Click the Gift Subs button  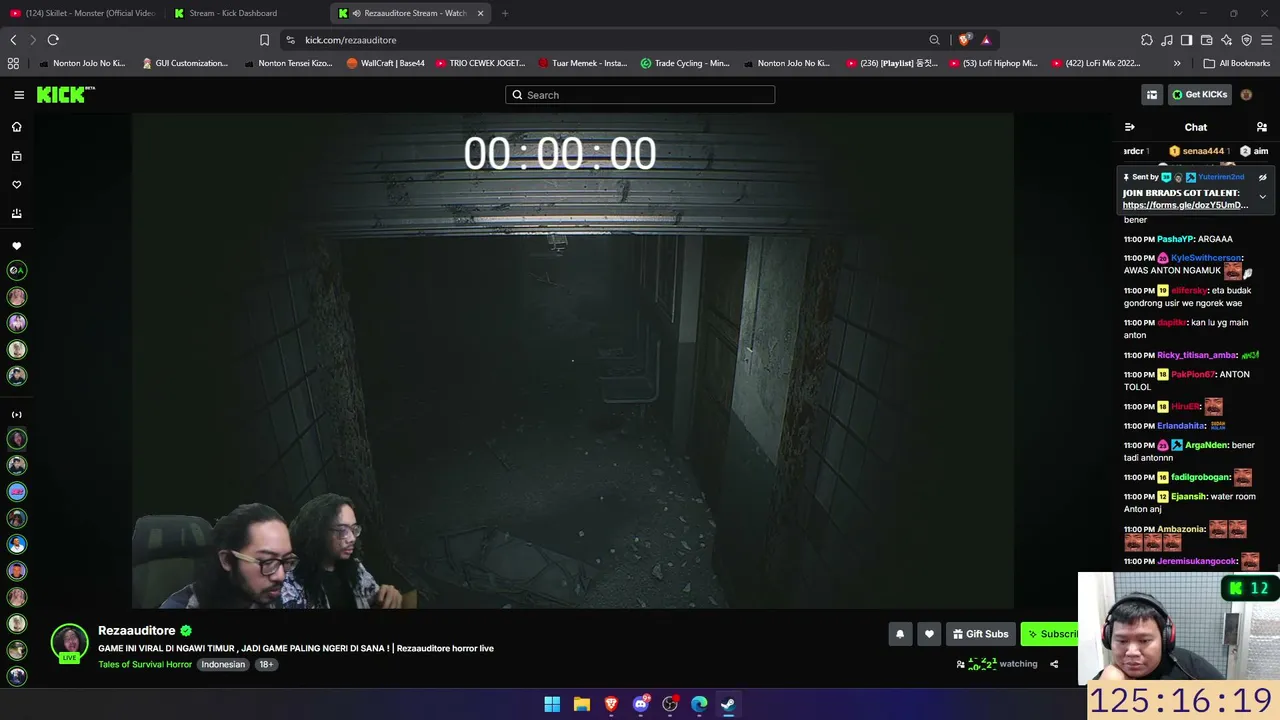point(980,634)
